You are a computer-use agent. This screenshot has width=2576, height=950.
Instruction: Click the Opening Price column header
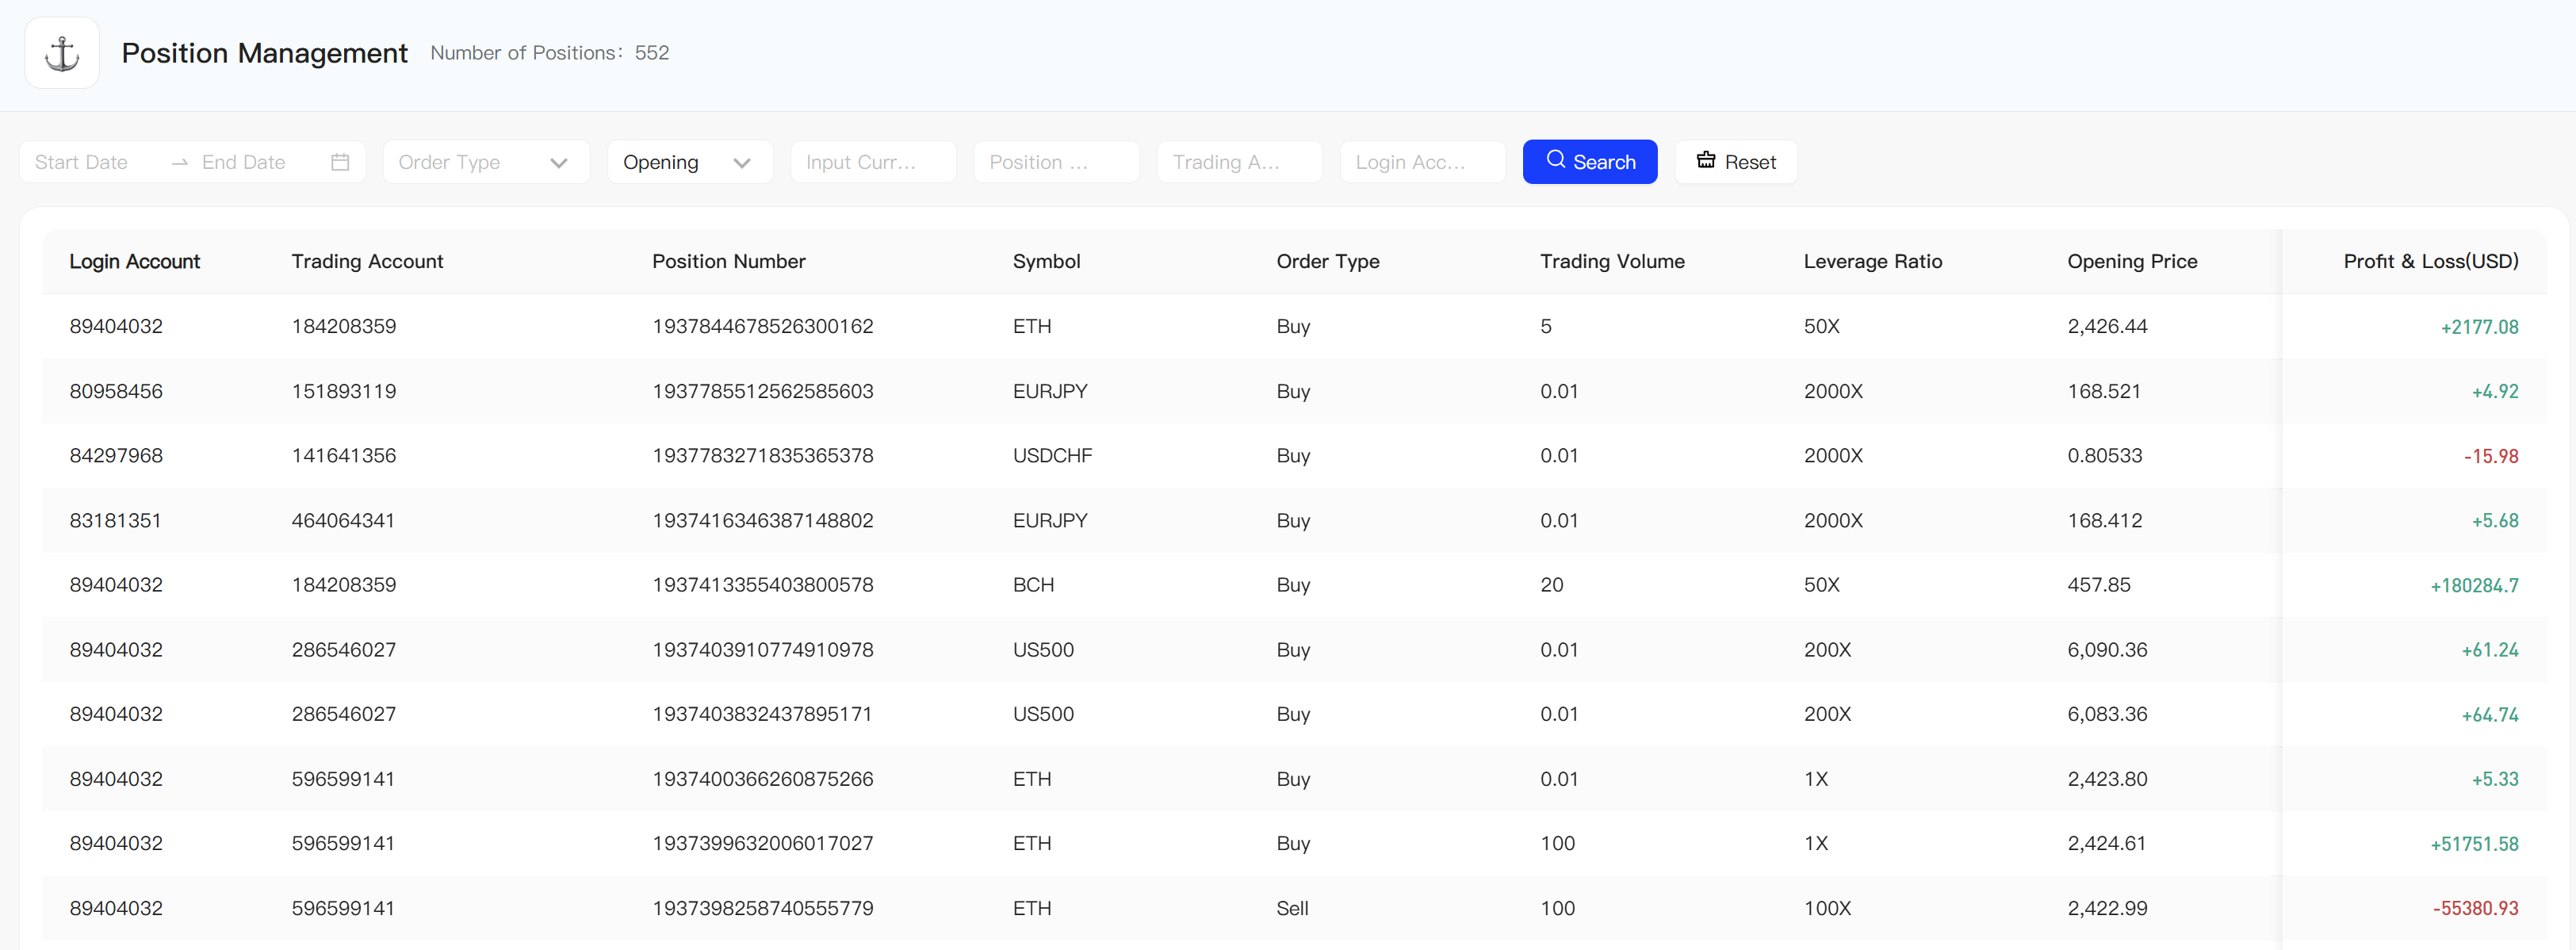(2132, 261)
